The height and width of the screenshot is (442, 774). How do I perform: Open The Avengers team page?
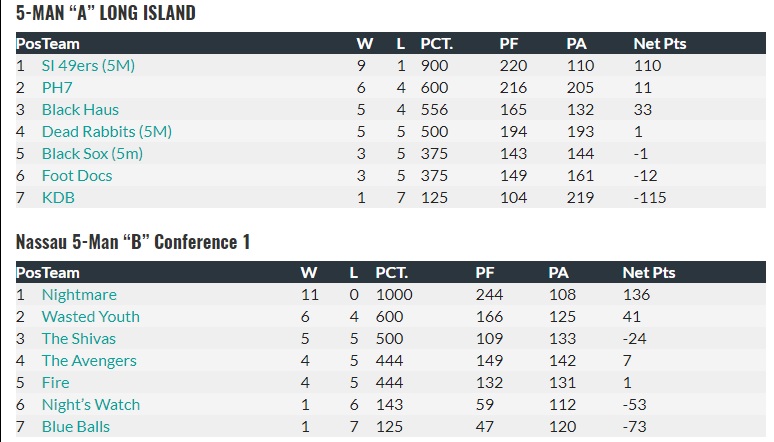coord(89,360)
